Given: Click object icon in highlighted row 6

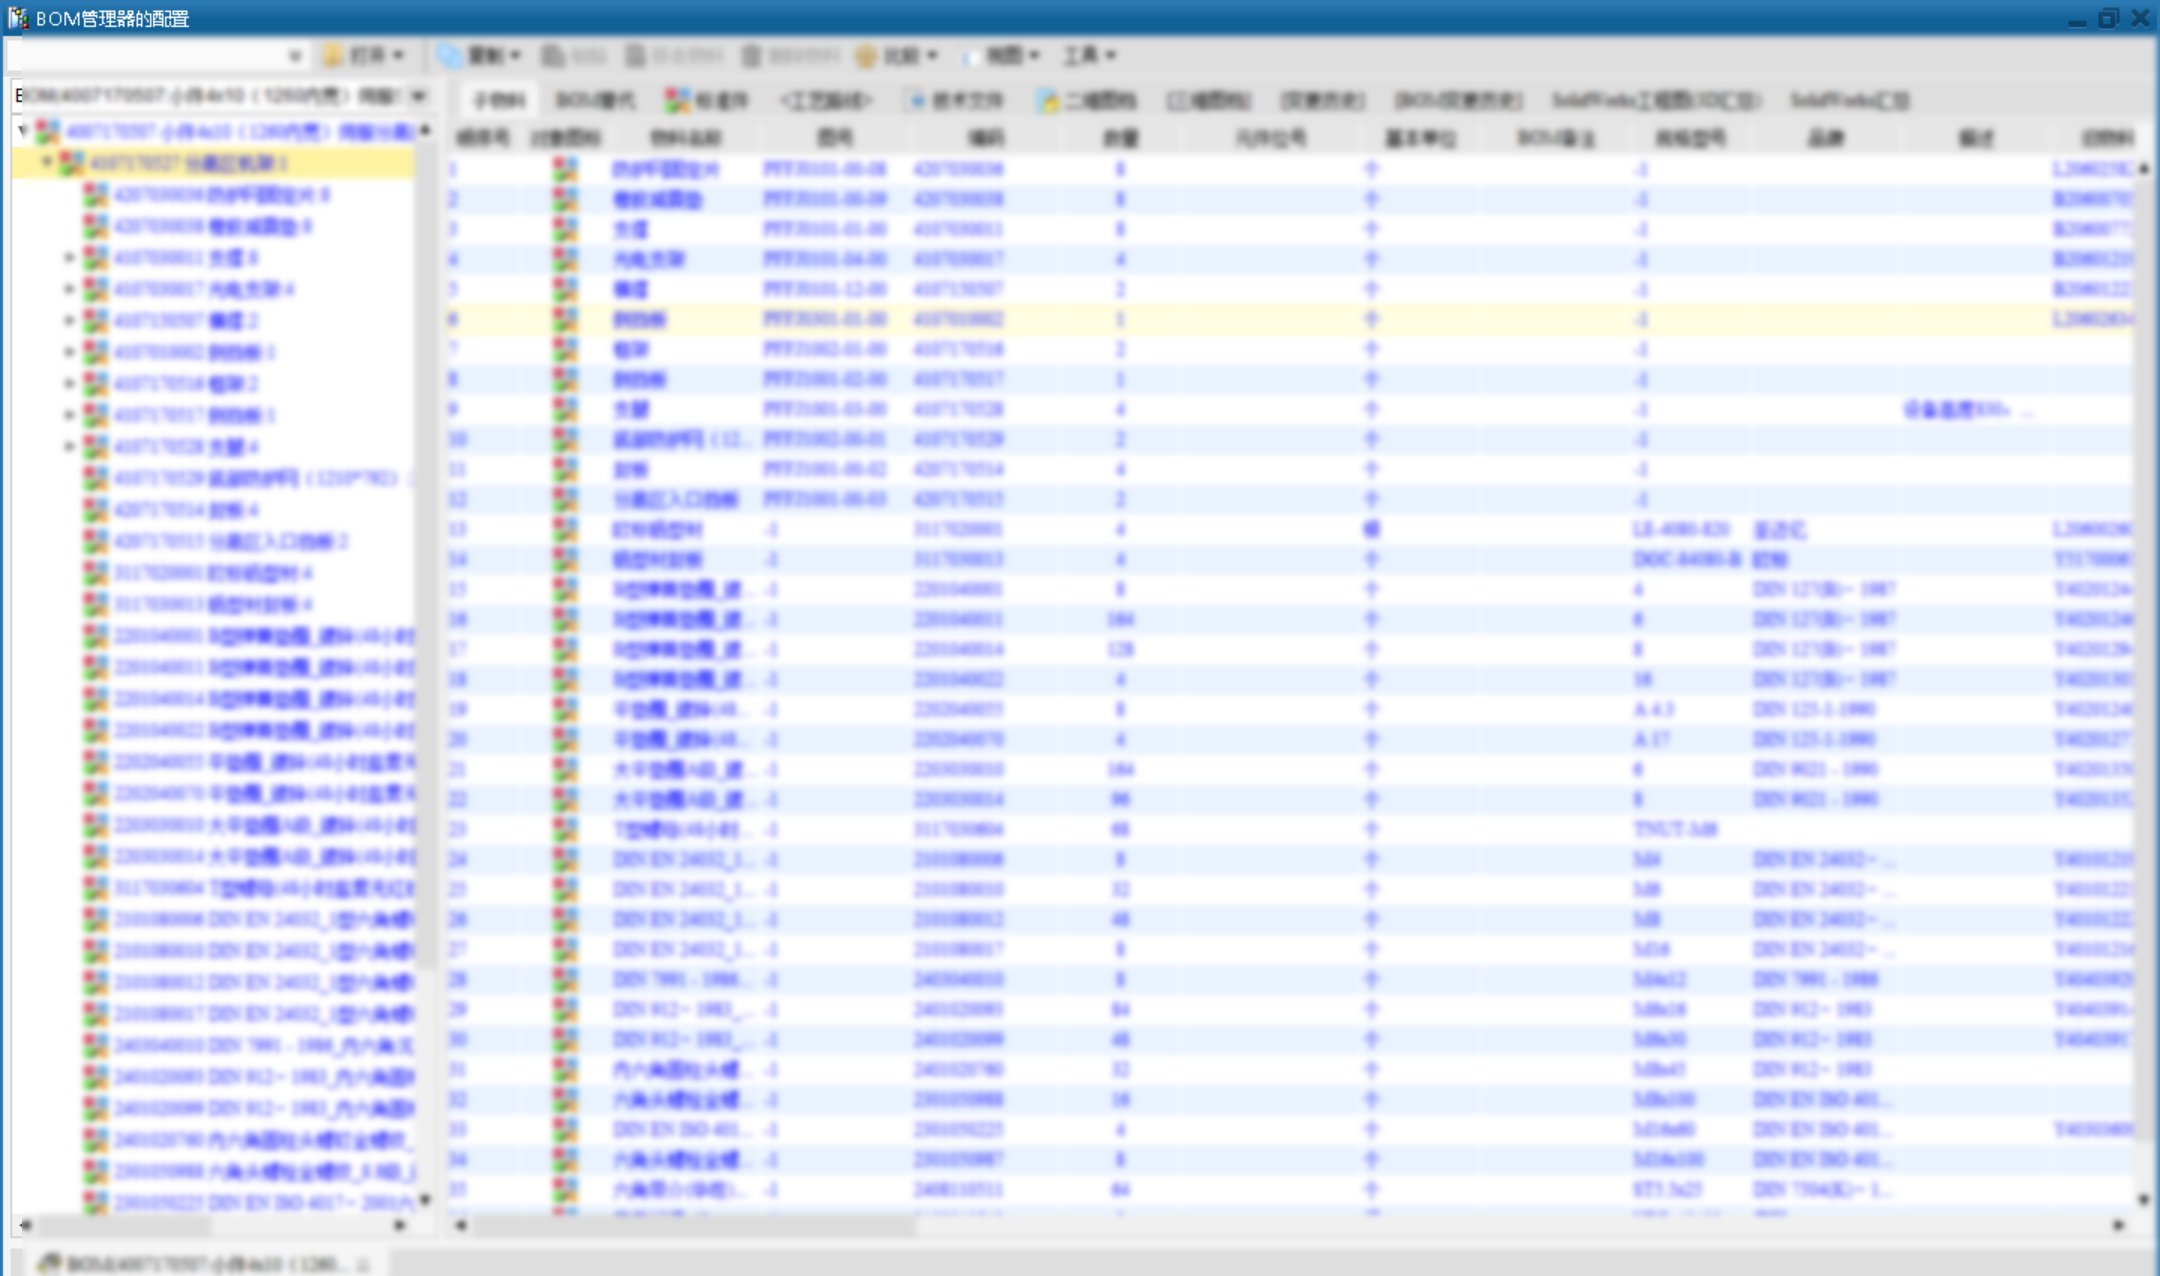Looking at the screenshot, I should point(565,319).
